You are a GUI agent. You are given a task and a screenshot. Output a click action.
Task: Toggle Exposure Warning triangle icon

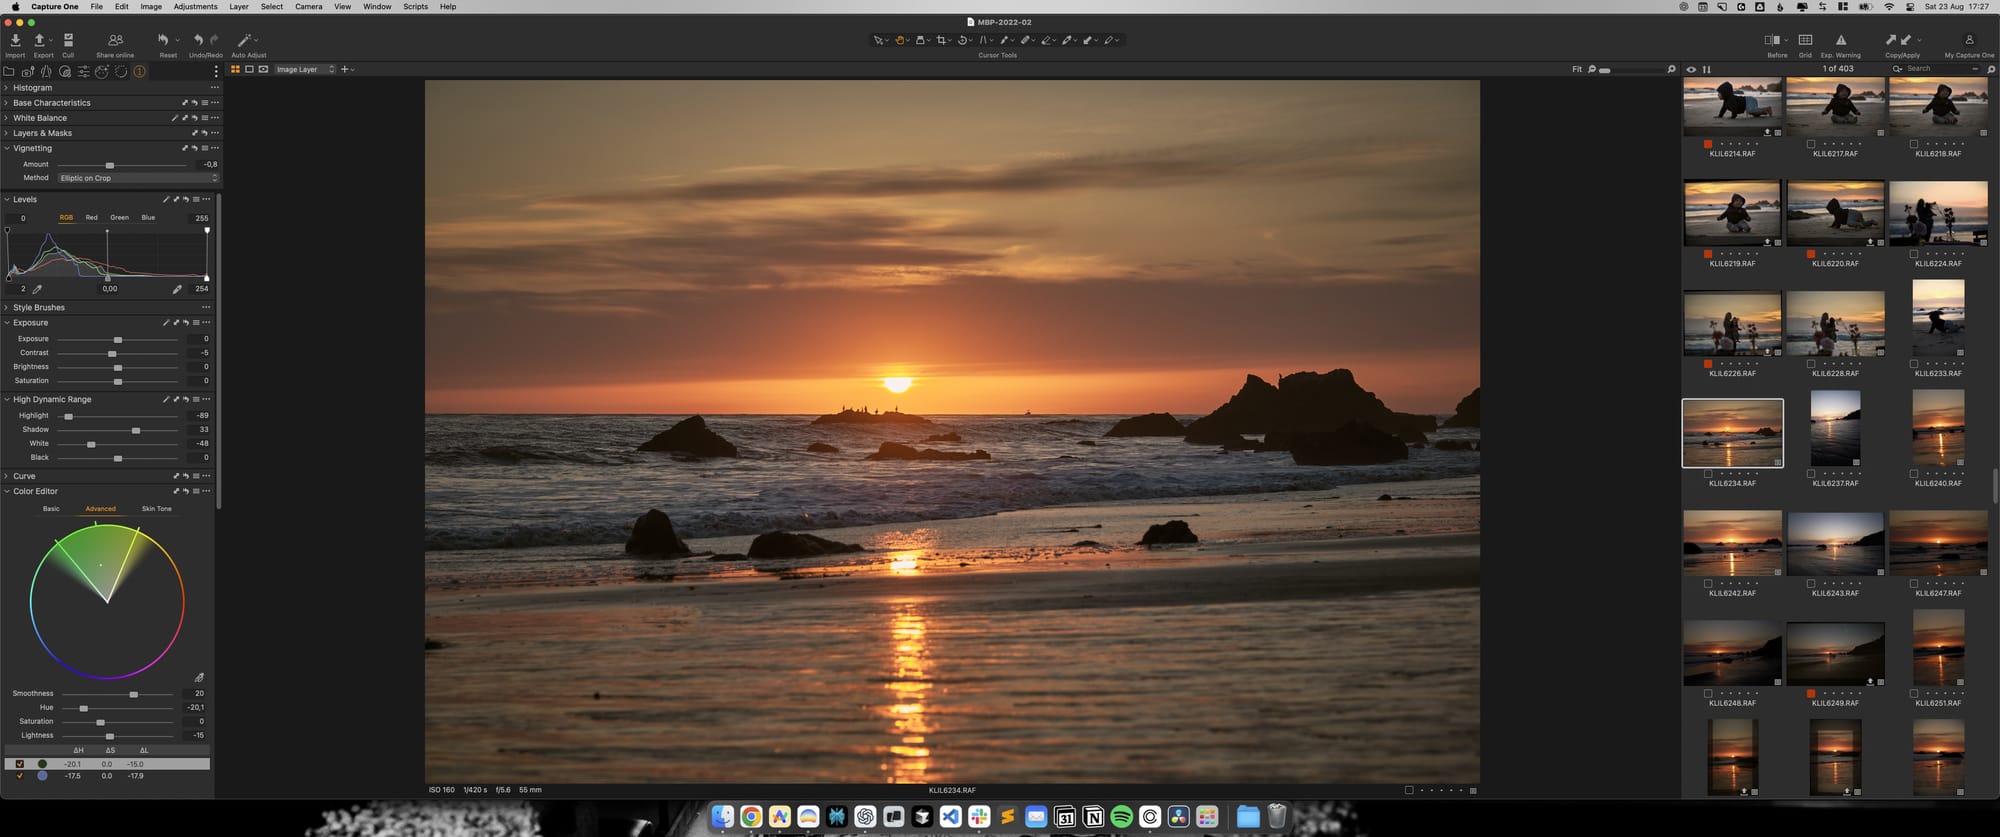tap(1840, 40)
